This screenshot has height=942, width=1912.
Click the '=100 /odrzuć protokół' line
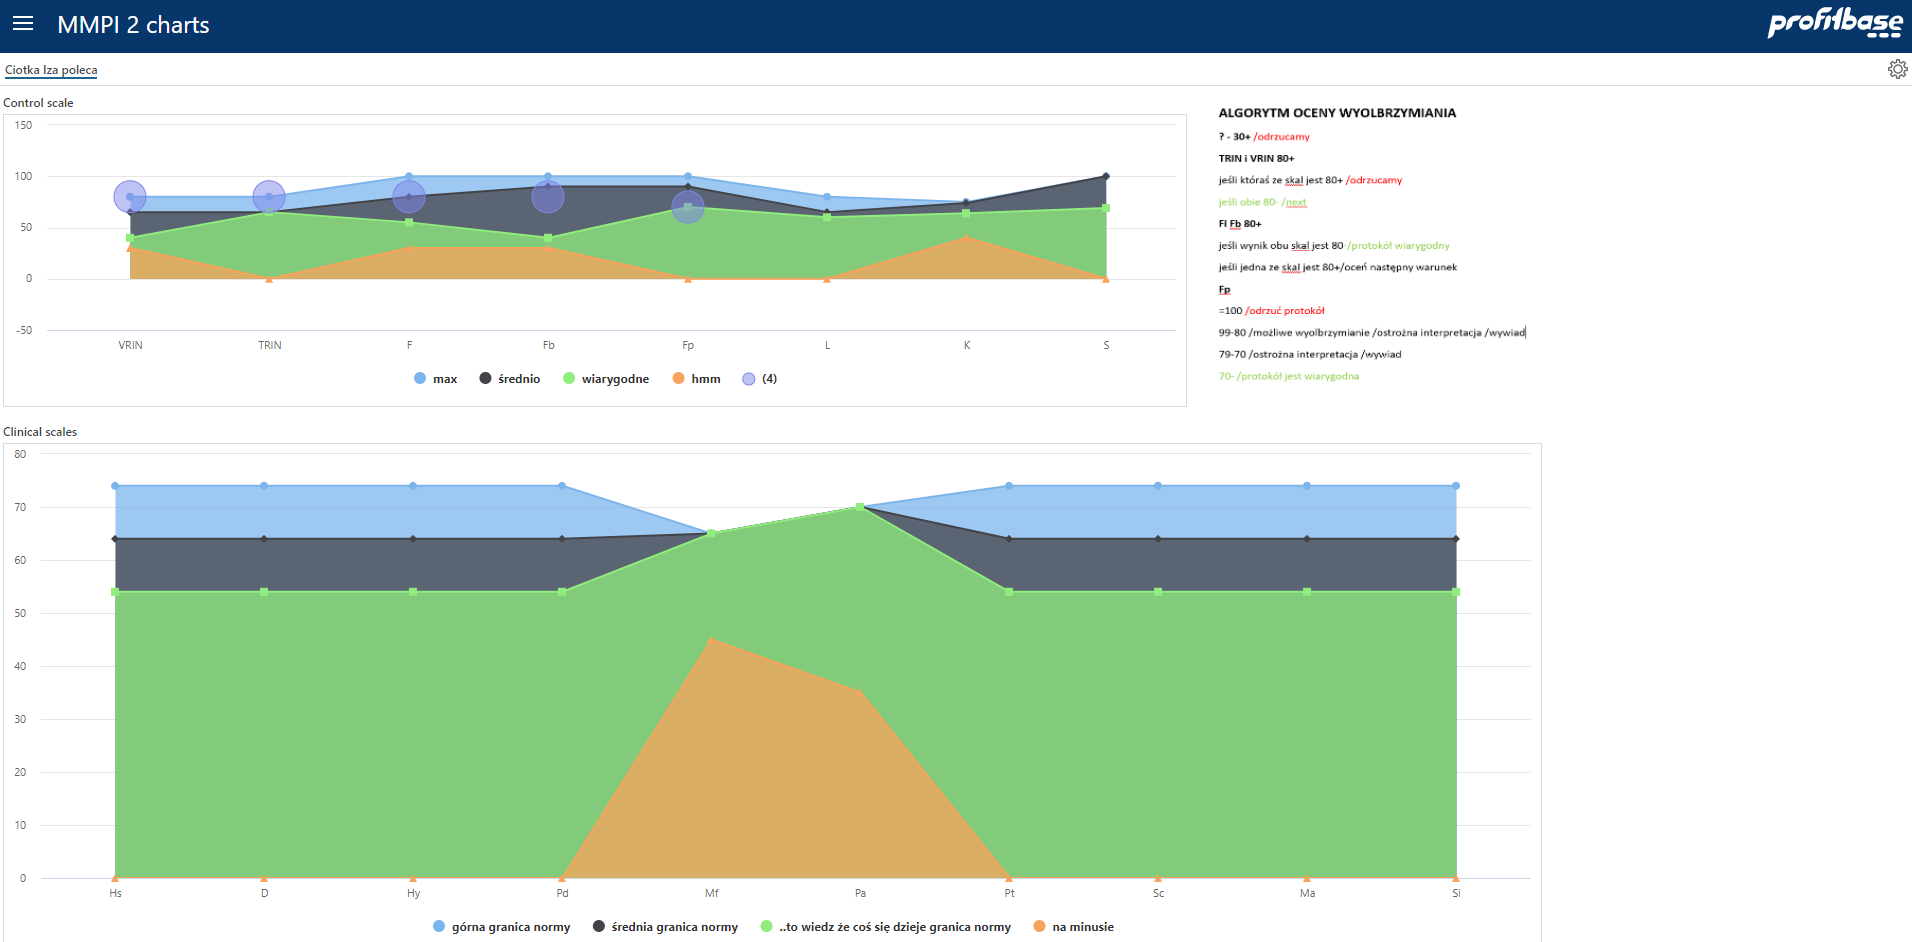[1271, 311]
